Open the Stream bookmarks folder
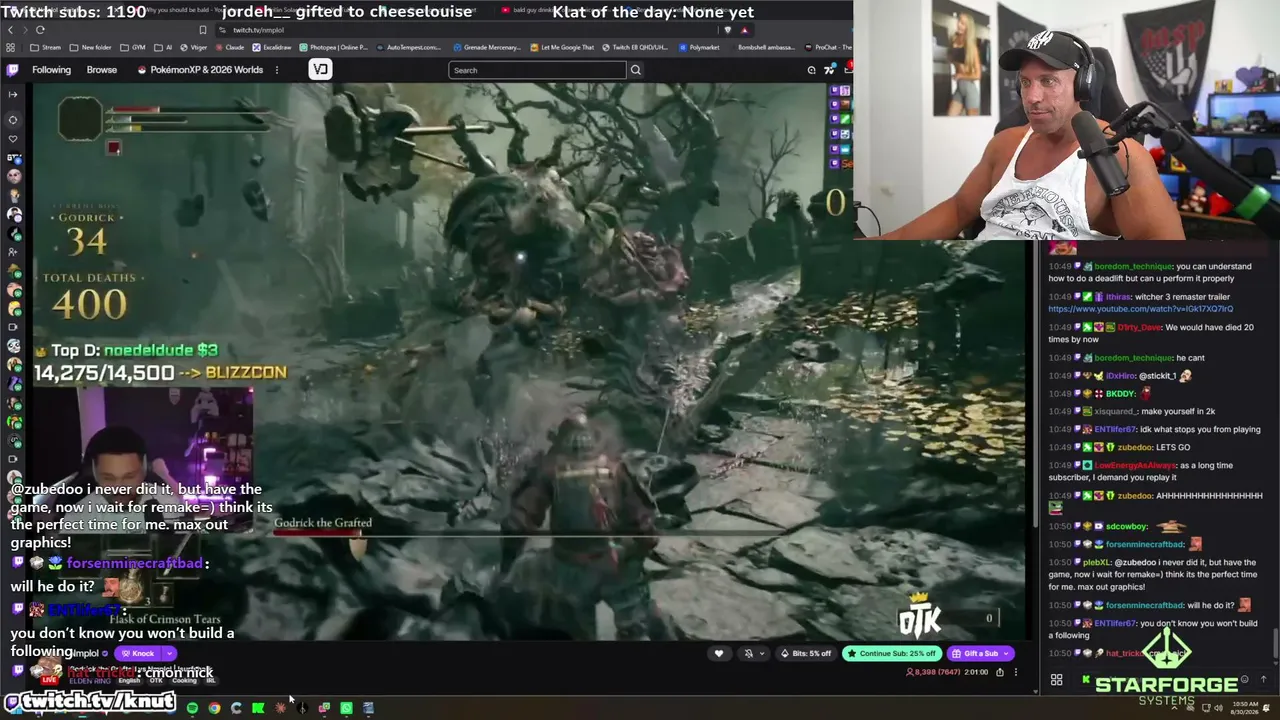This screenshot has width=1280, height=720. coord(46,47)
